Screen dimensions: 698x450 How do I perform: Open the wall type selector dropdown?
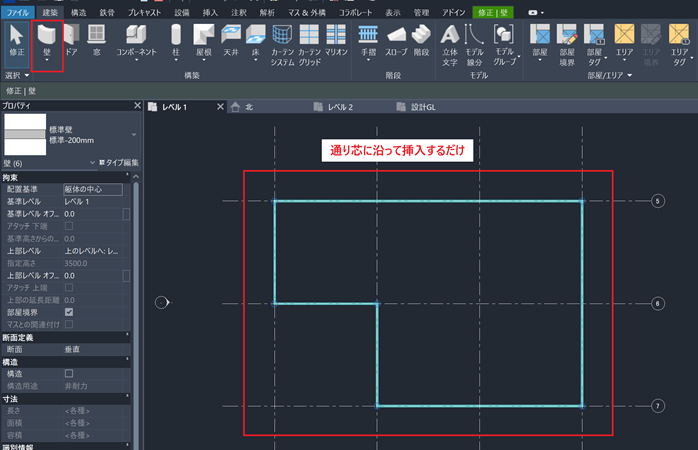tap(133, 134)
